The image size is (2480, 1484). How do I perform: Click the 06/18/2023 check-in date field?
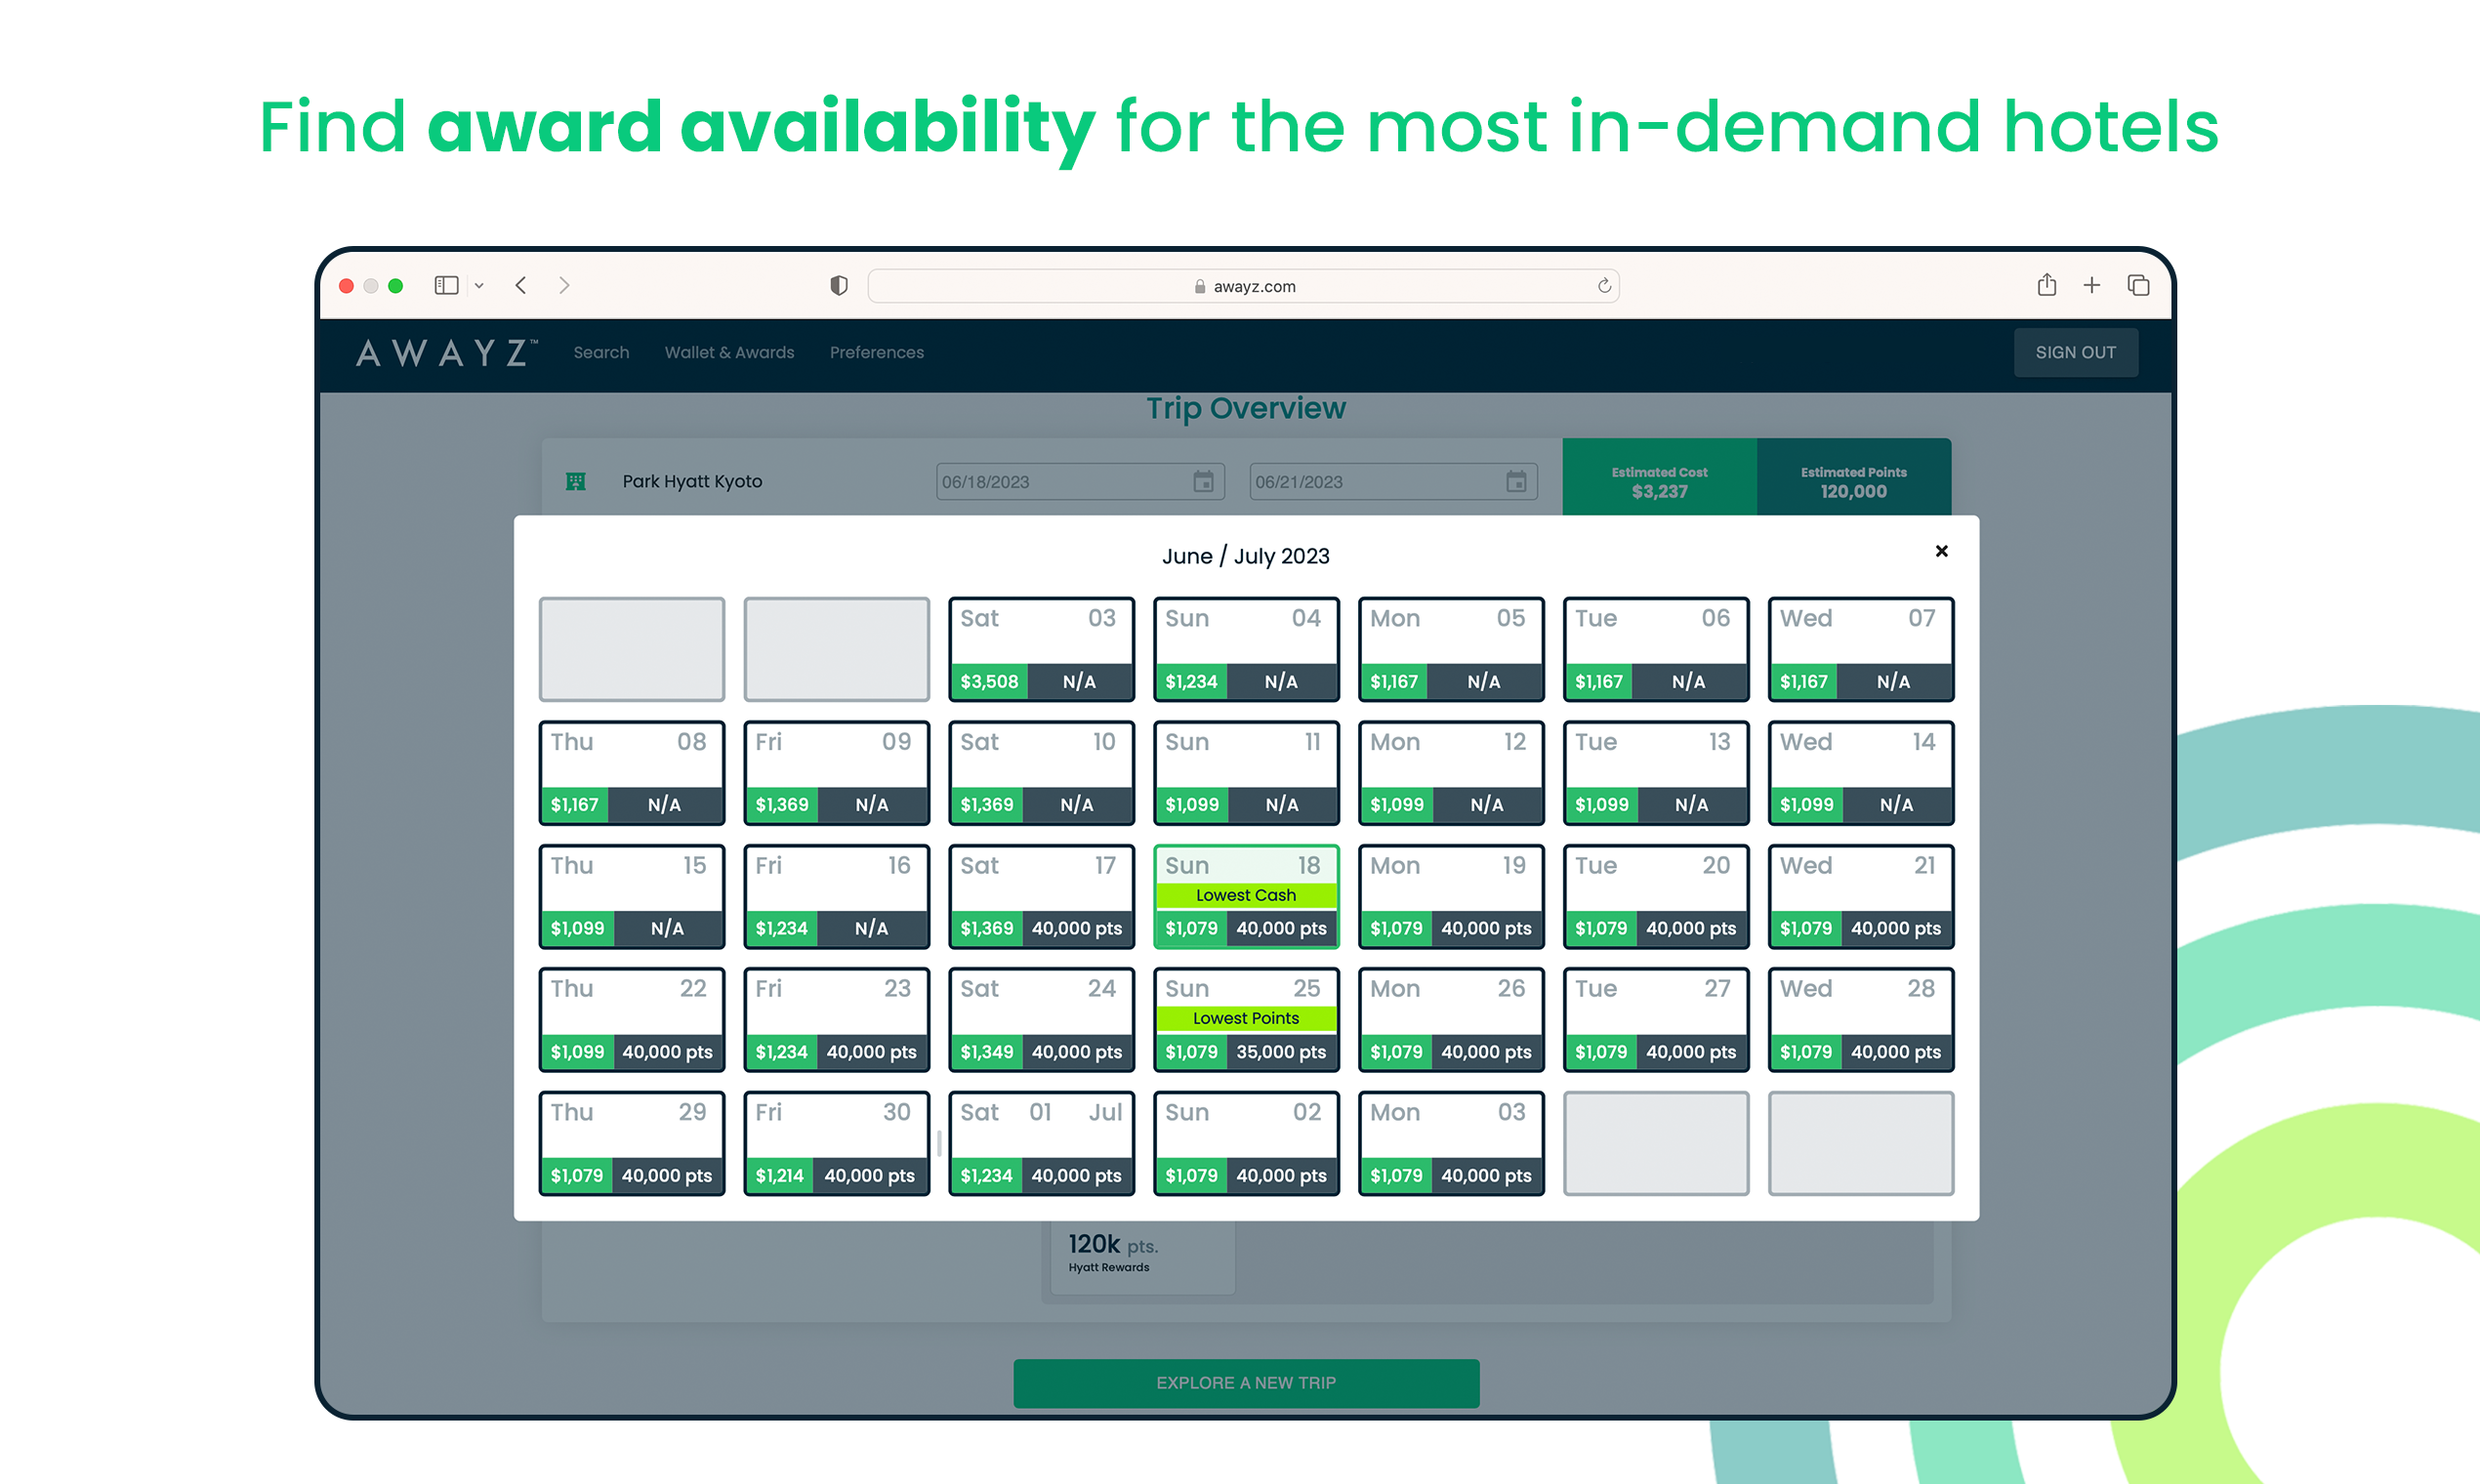click(x=1079, y=482)
